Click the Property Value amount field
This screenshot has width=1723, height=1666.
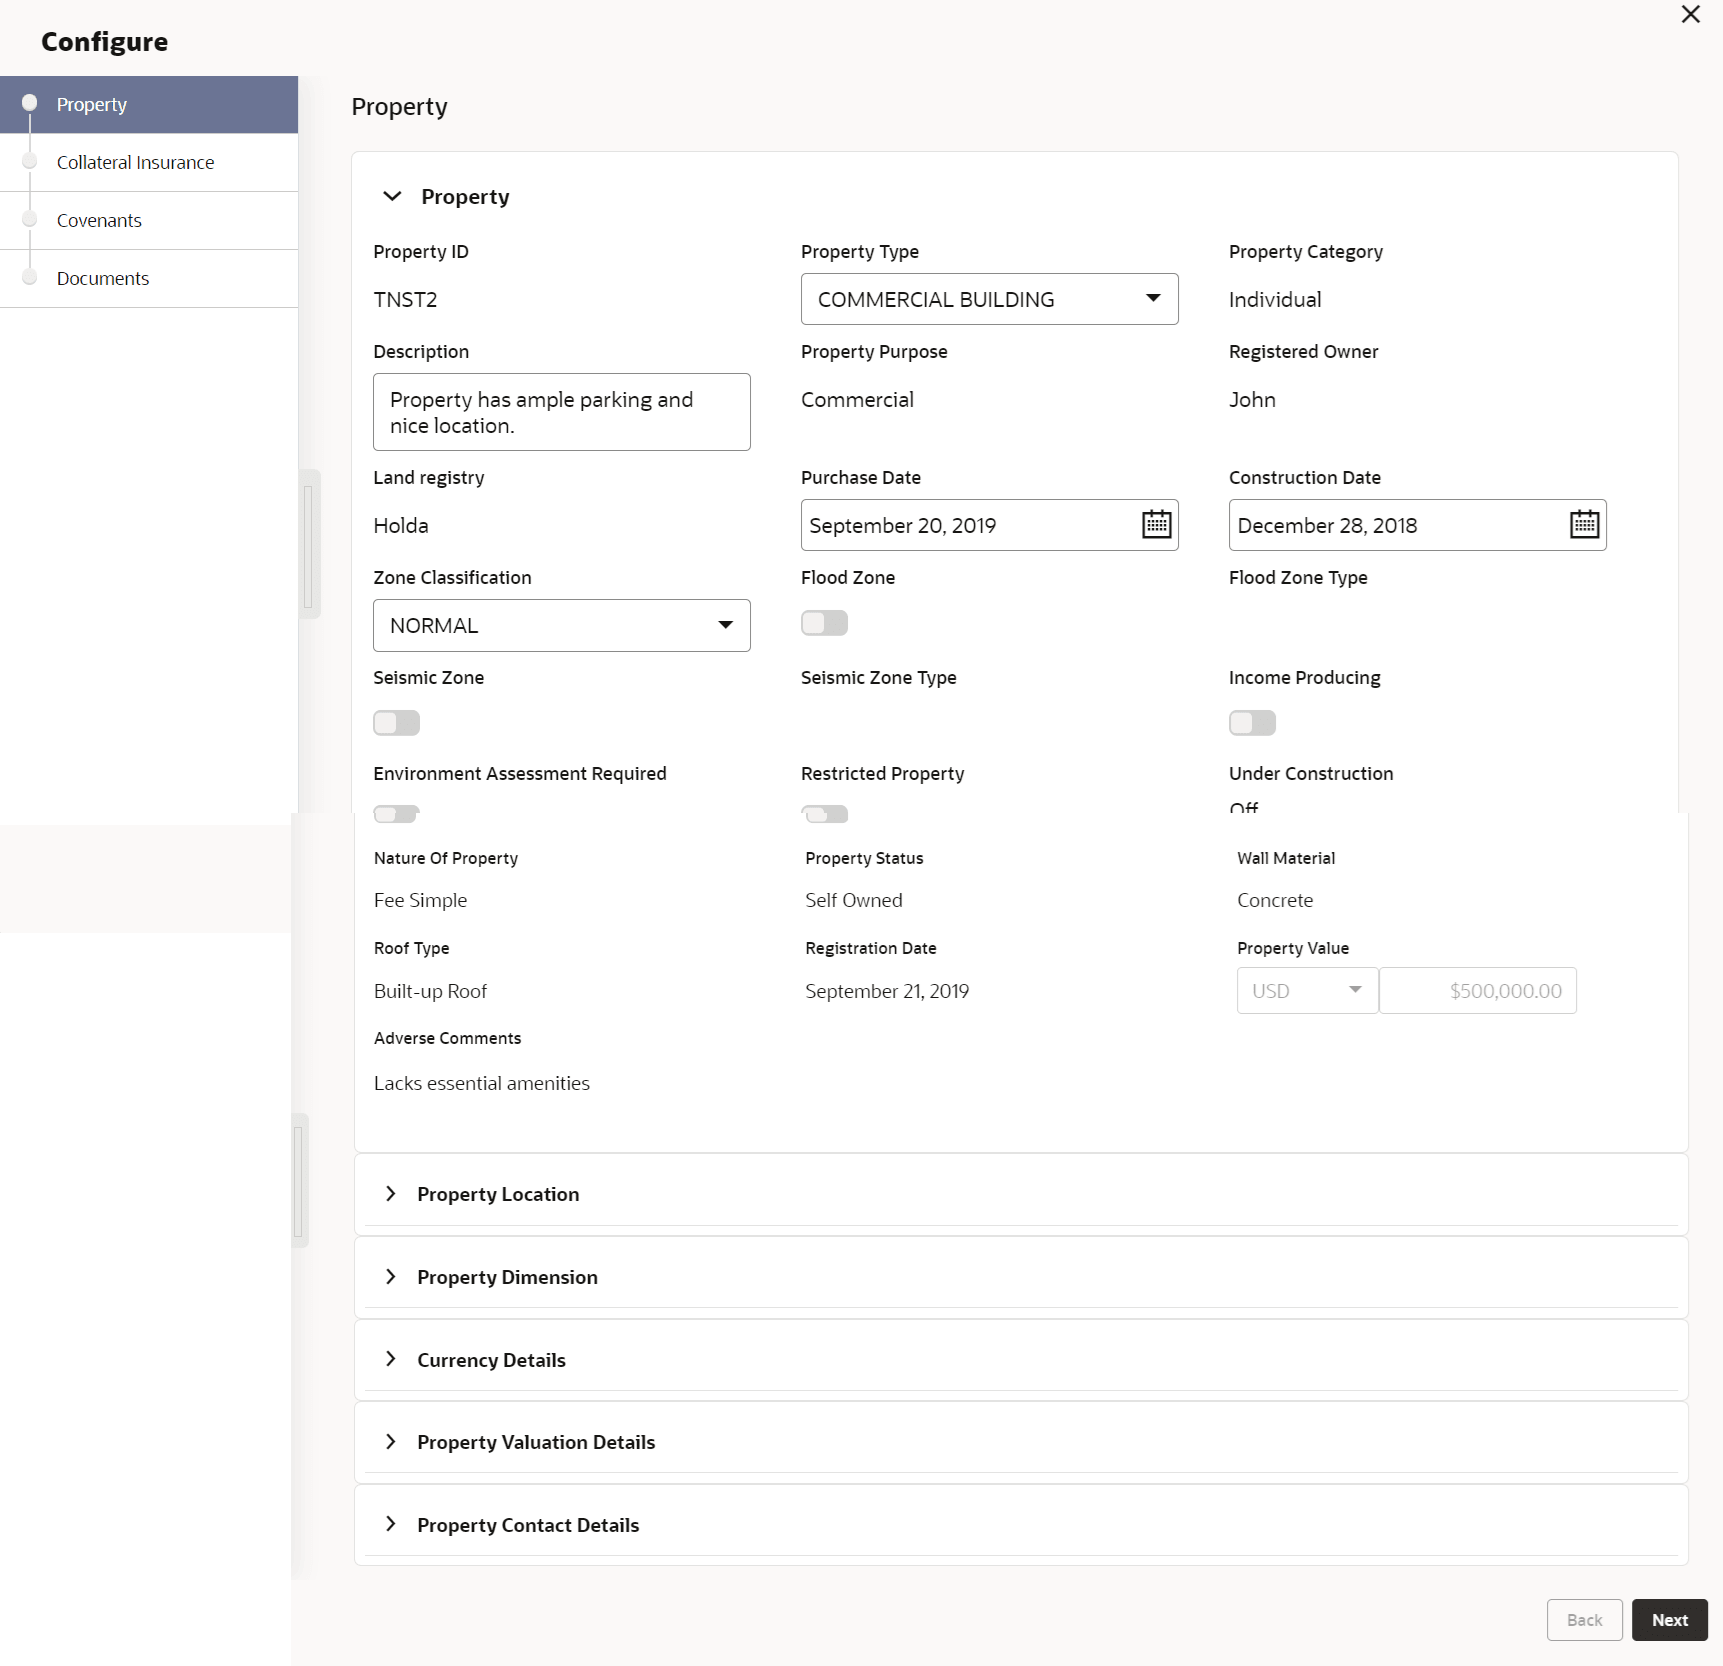1478,991
